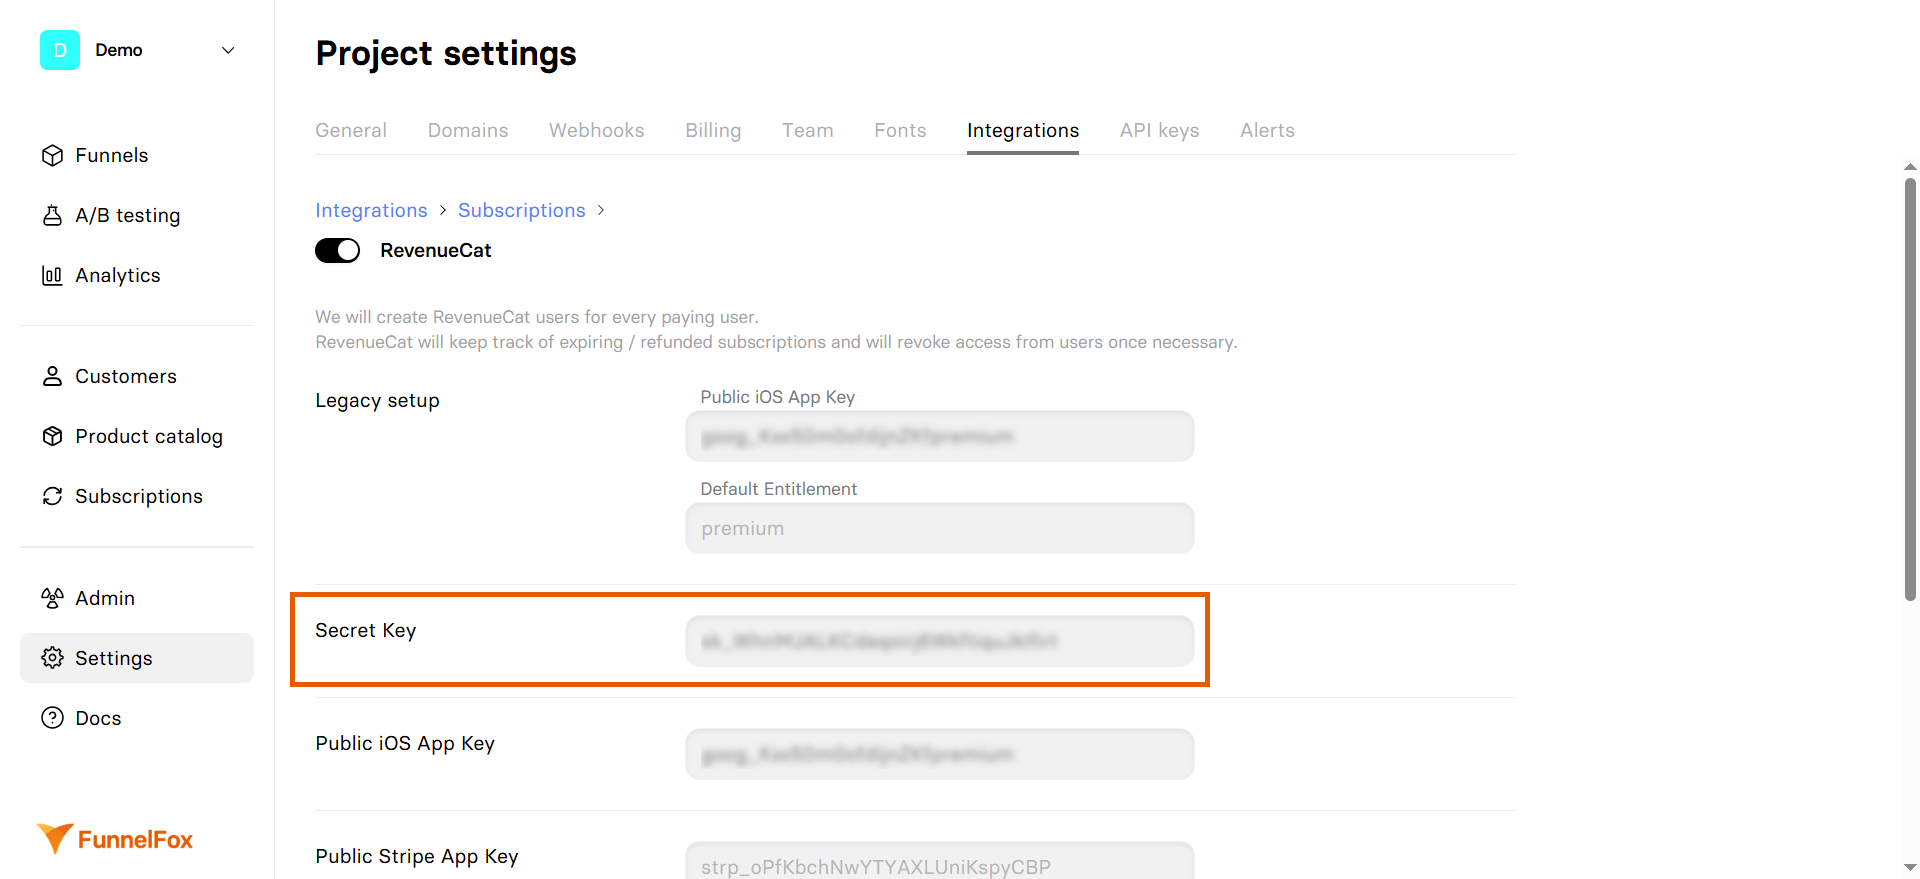The image size is (1920, 879).
Task: Click the Docs question mark icon
Action: [53, 718]
